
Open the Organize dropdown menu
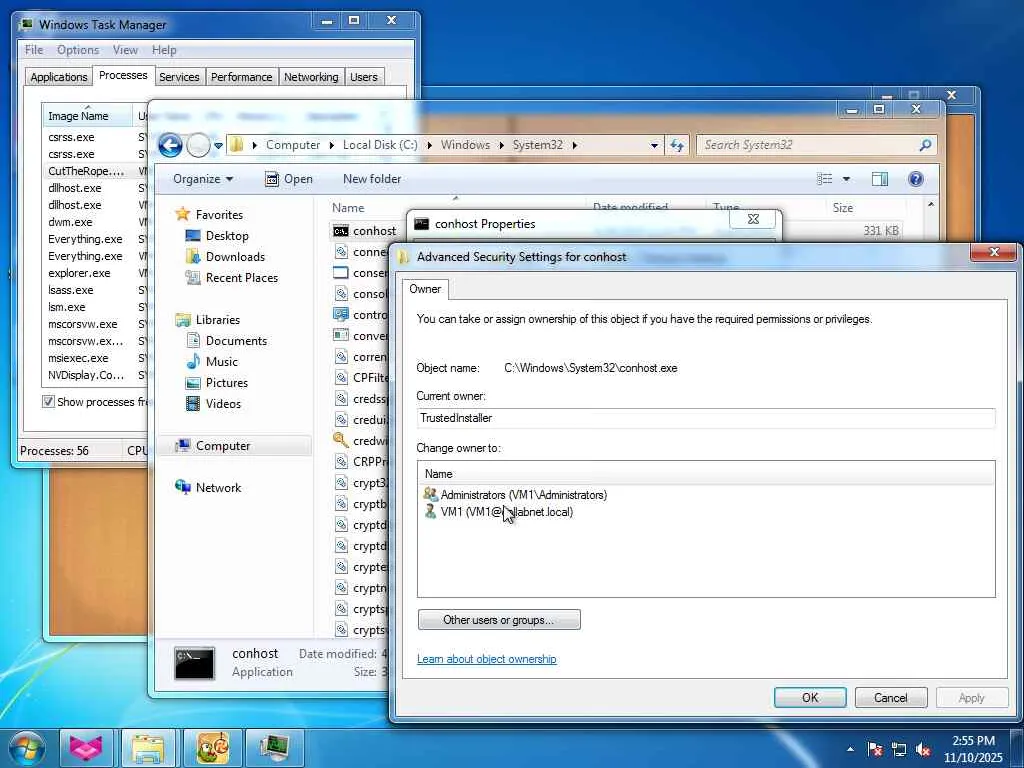coord(202,179)
